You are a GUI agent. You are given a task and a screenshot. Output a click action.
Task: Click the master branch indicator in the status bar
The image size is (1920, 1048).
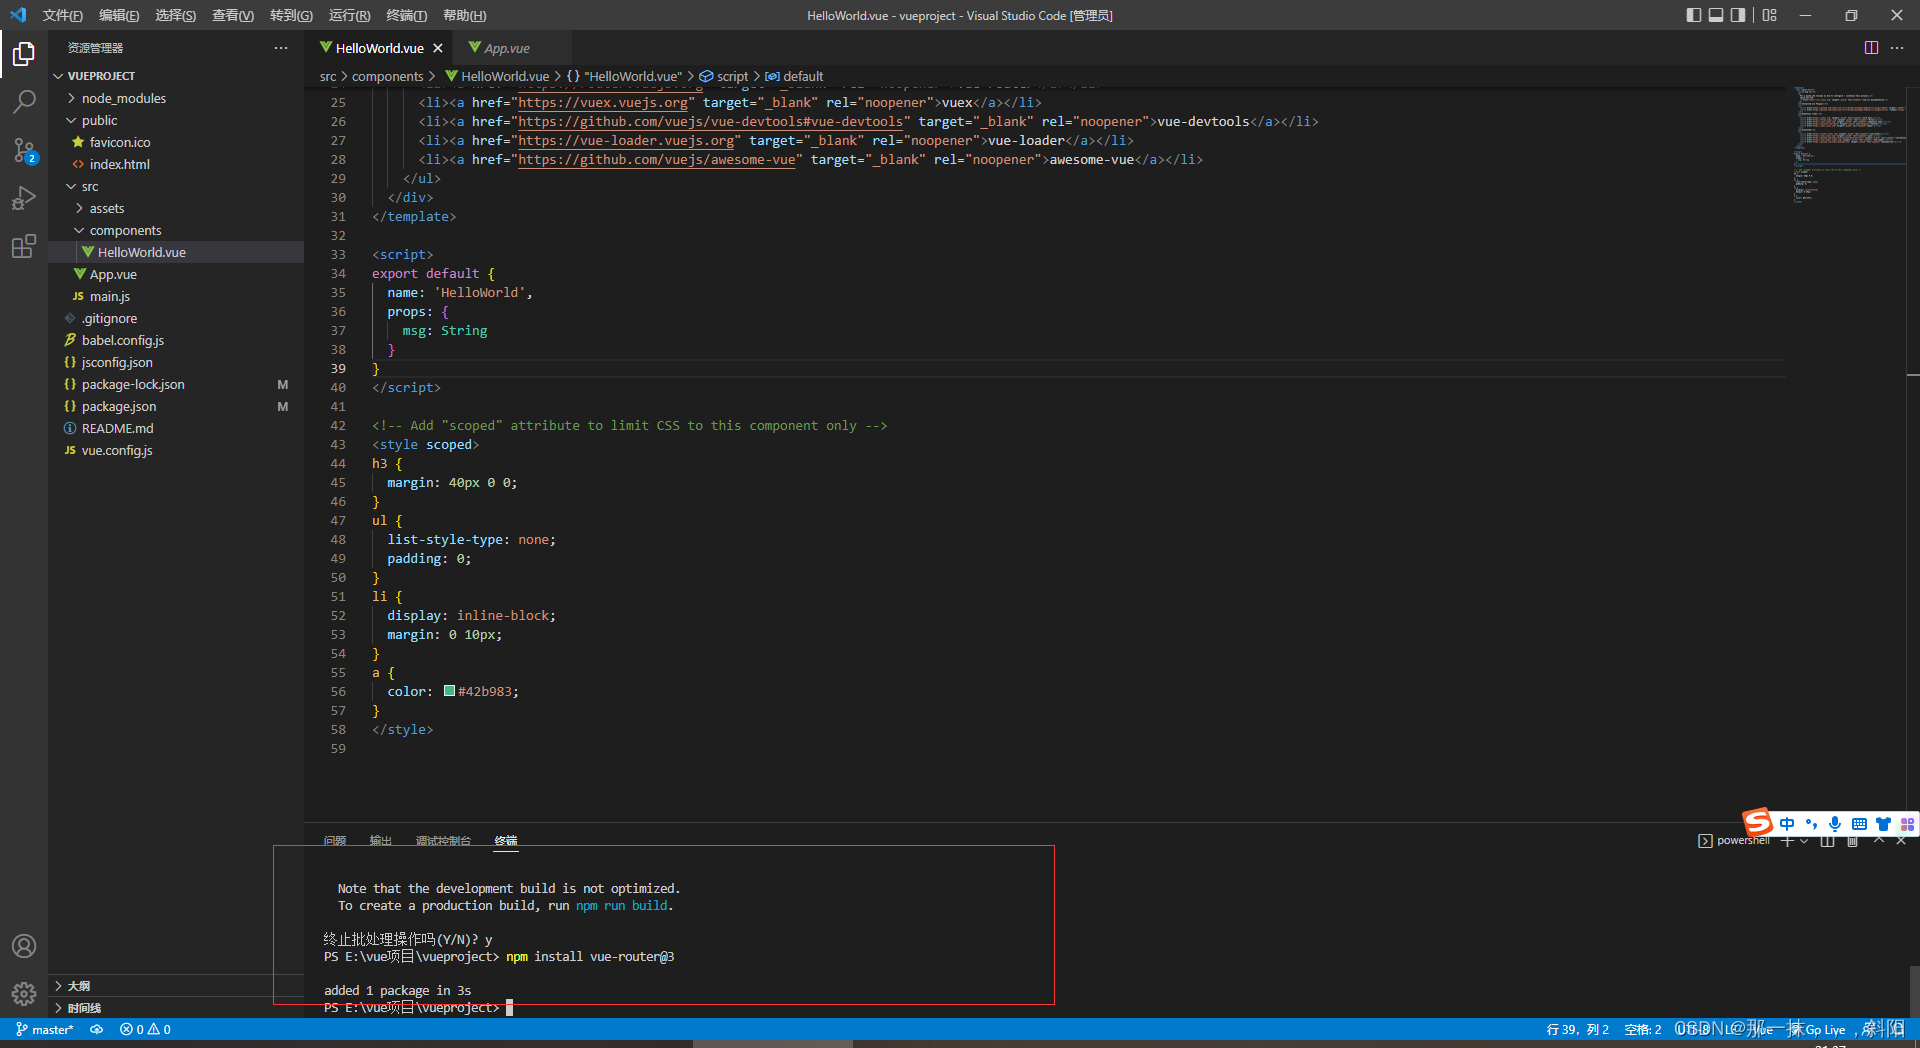45,1029
